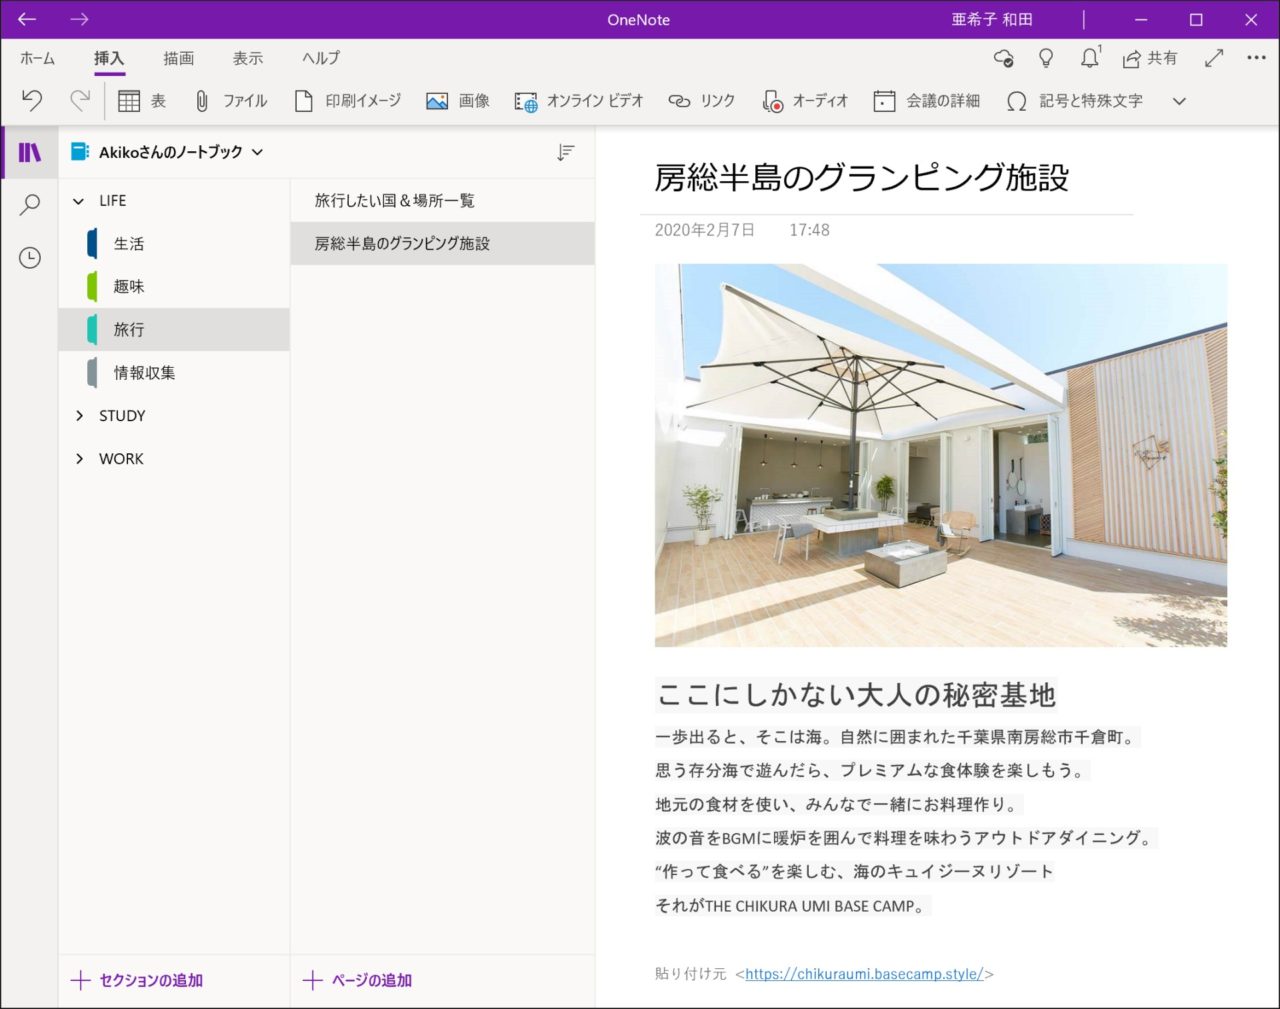Open recent notes clock icon

coord(30,258)
